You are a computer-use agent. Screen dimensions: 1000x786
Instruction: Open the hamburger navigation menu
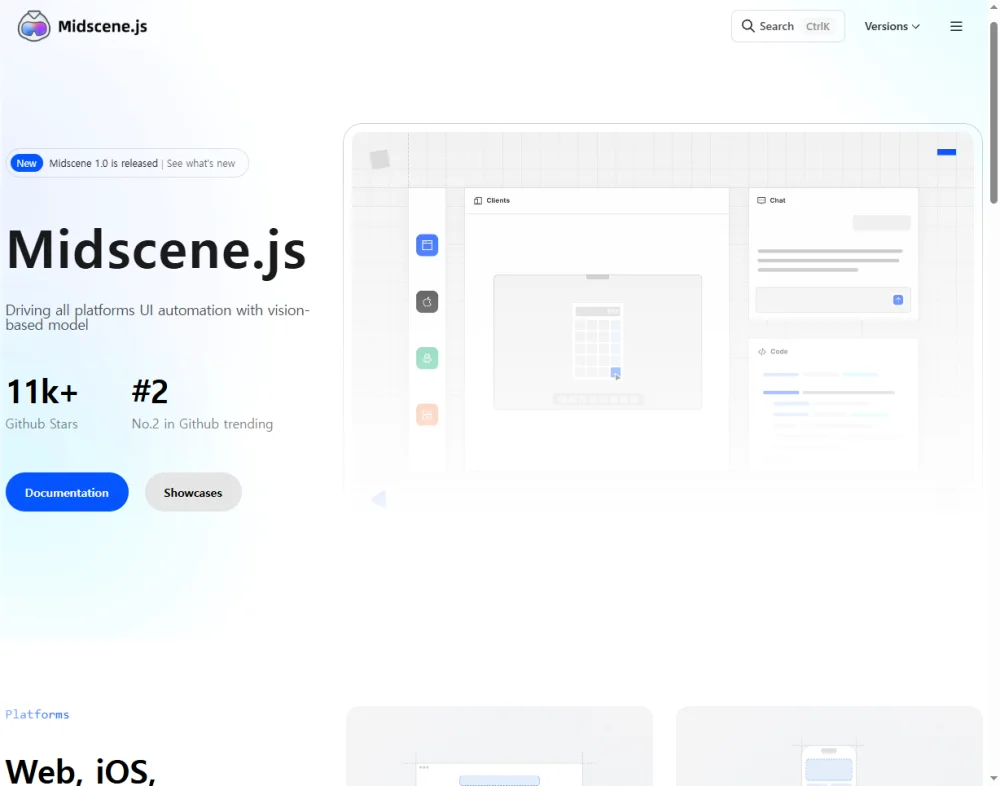[956, 26]
